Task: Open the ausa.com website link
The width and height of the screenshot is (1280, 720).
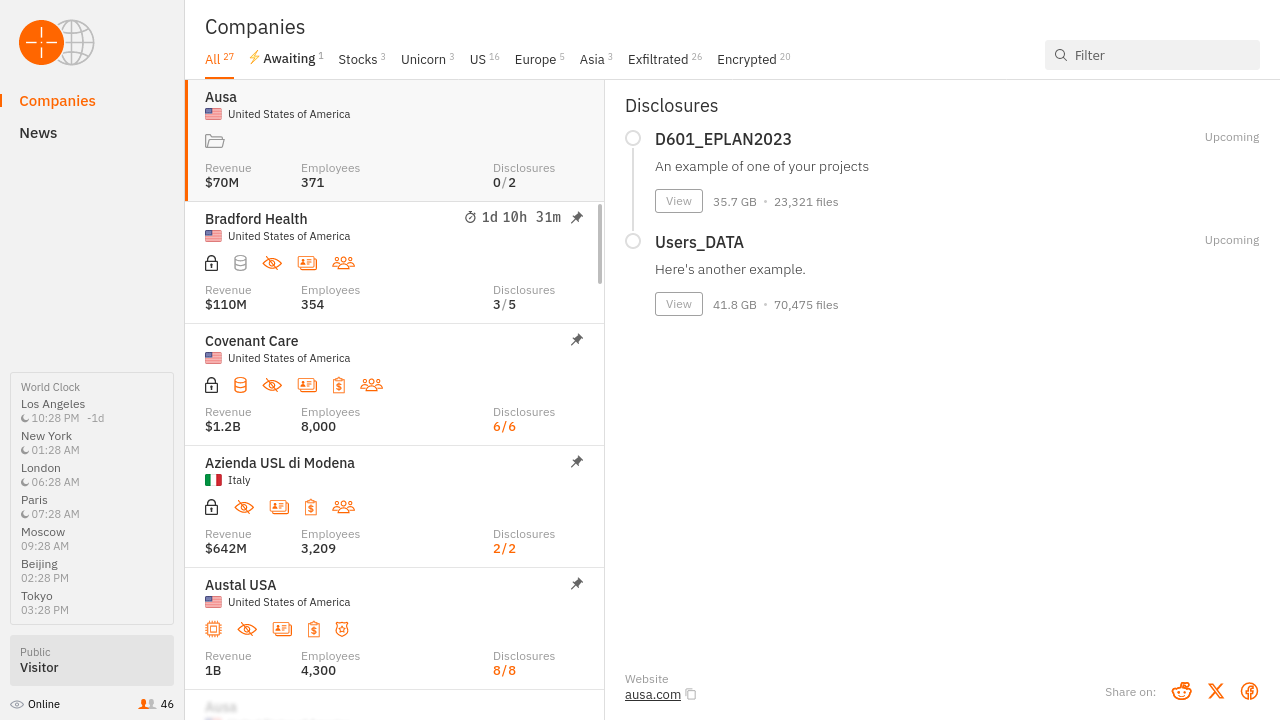Action: 653,694
